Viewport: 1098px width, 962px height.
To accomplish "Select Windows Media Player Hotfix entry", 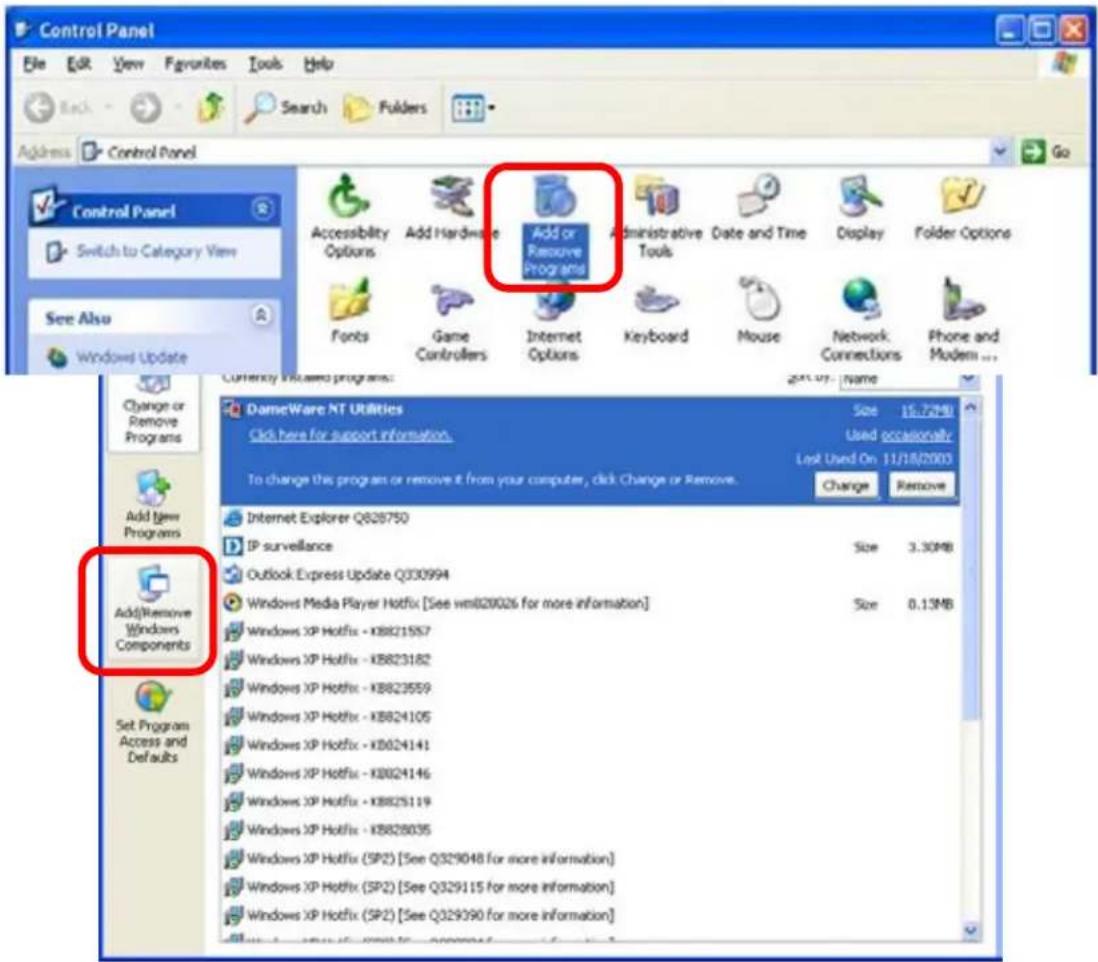I will click(x=590, y=603).
